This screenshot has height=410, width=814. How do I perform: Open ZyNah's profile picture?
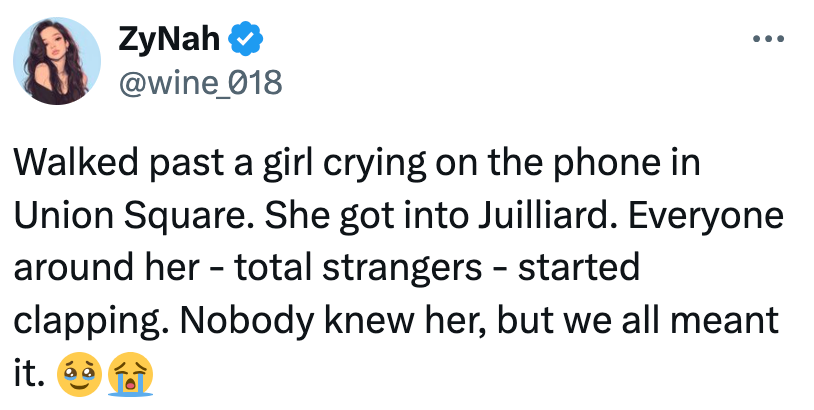coord(56,62)
